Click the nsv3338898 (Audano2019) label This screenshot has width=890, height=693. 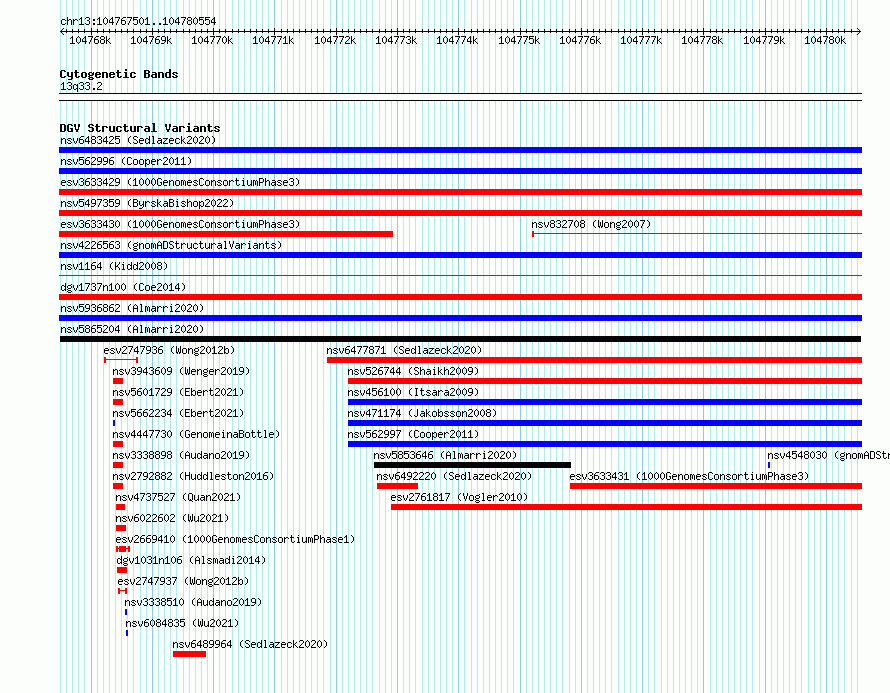tap(181, 455)
